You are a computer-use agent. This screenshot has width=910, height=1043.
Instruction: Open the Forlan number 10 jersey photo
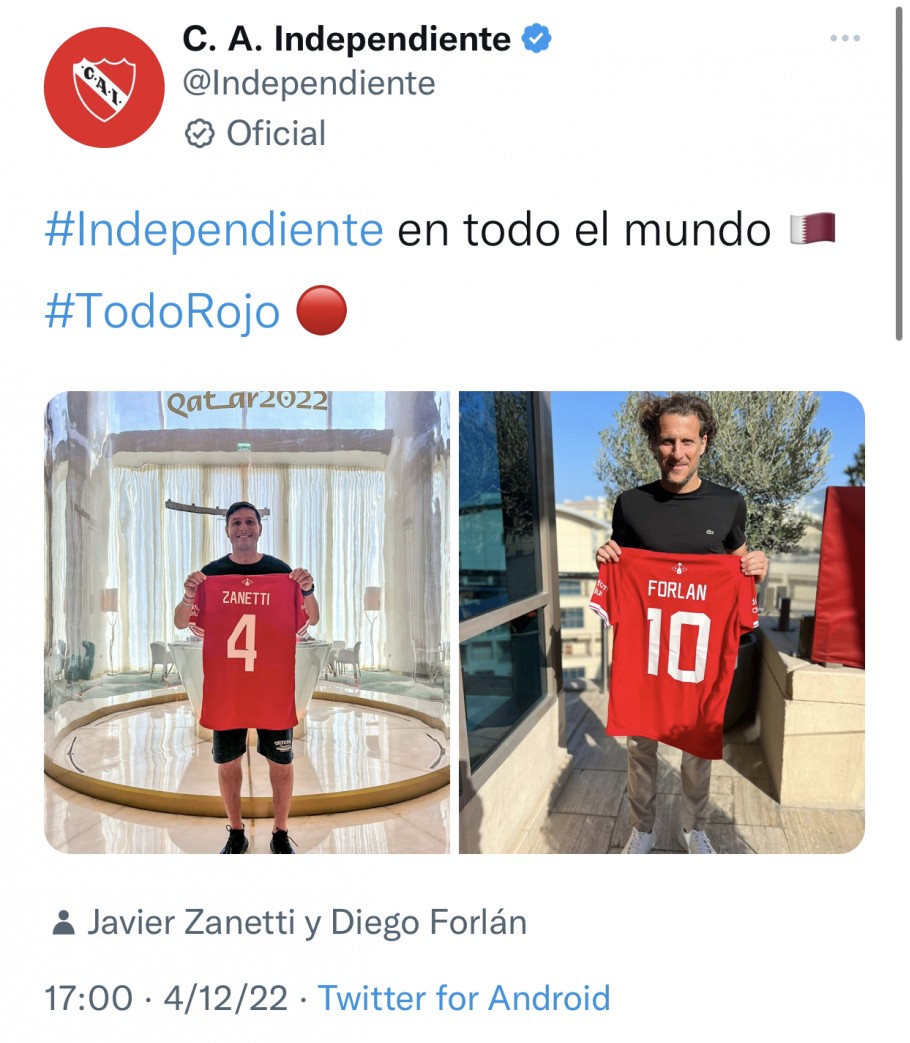662,622
